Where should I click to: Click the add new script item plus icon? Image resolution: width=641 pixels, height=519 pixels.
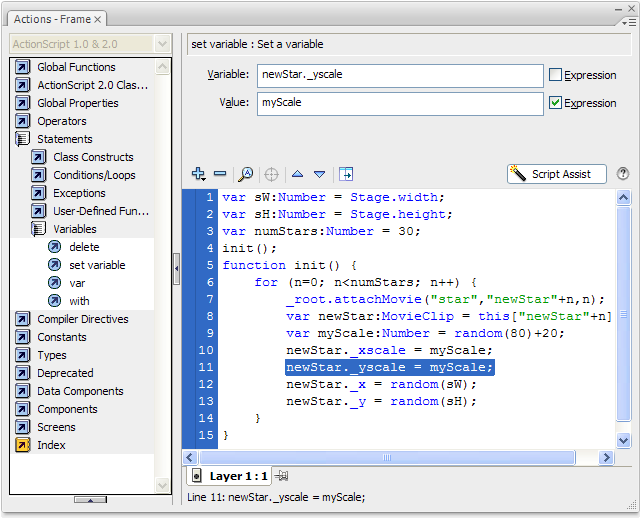click(x=198, y=174)
